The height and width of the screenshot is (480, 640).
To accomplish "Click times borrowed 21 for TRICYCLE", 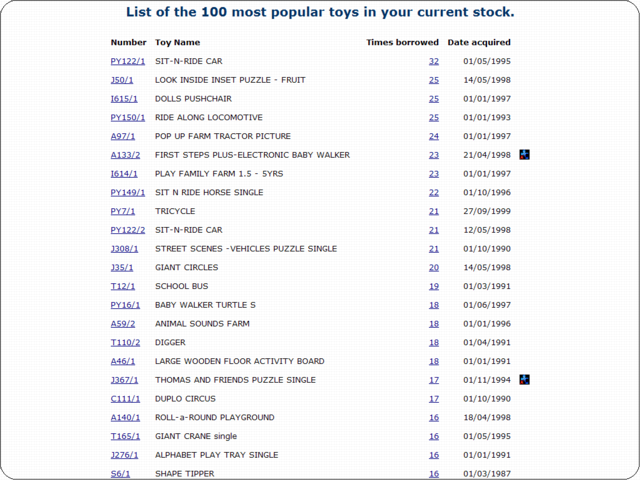I will (434, 211).
